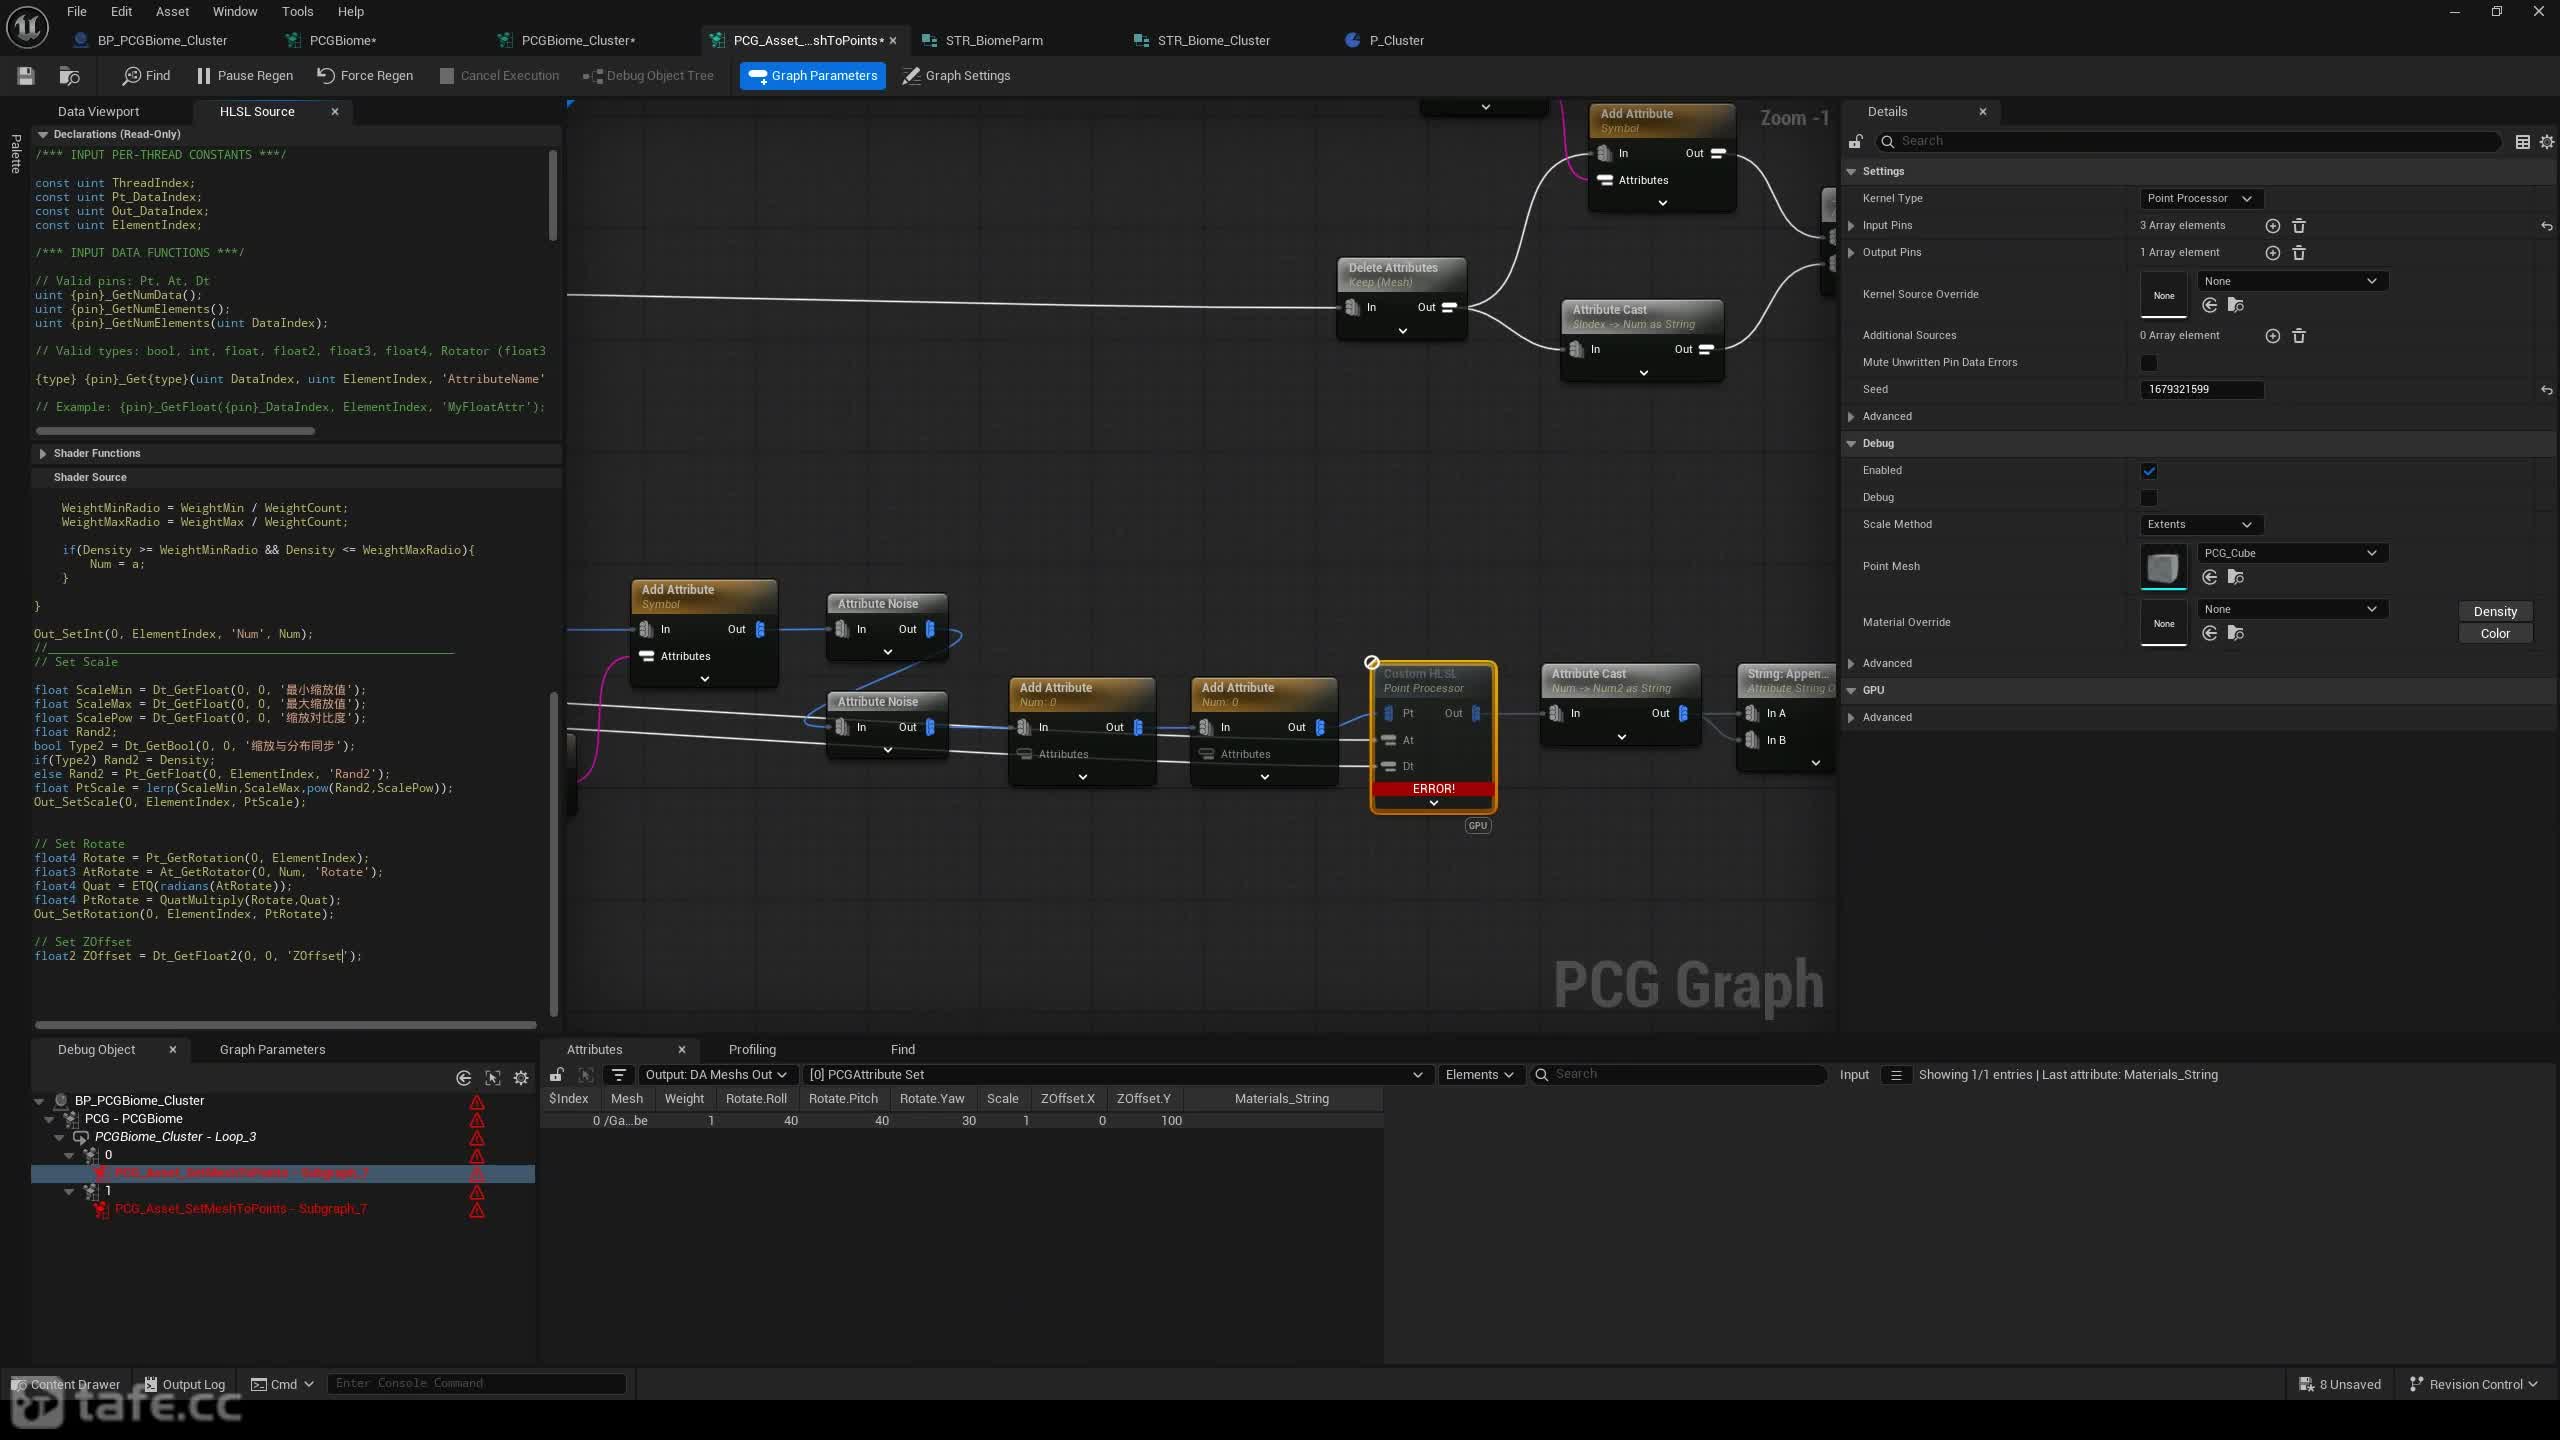The height and width of the screenshot is (1440, 2560).
Task: Toggle Mute Unwritten Pin Data Errors checkbox
Action: (2148, 363)
